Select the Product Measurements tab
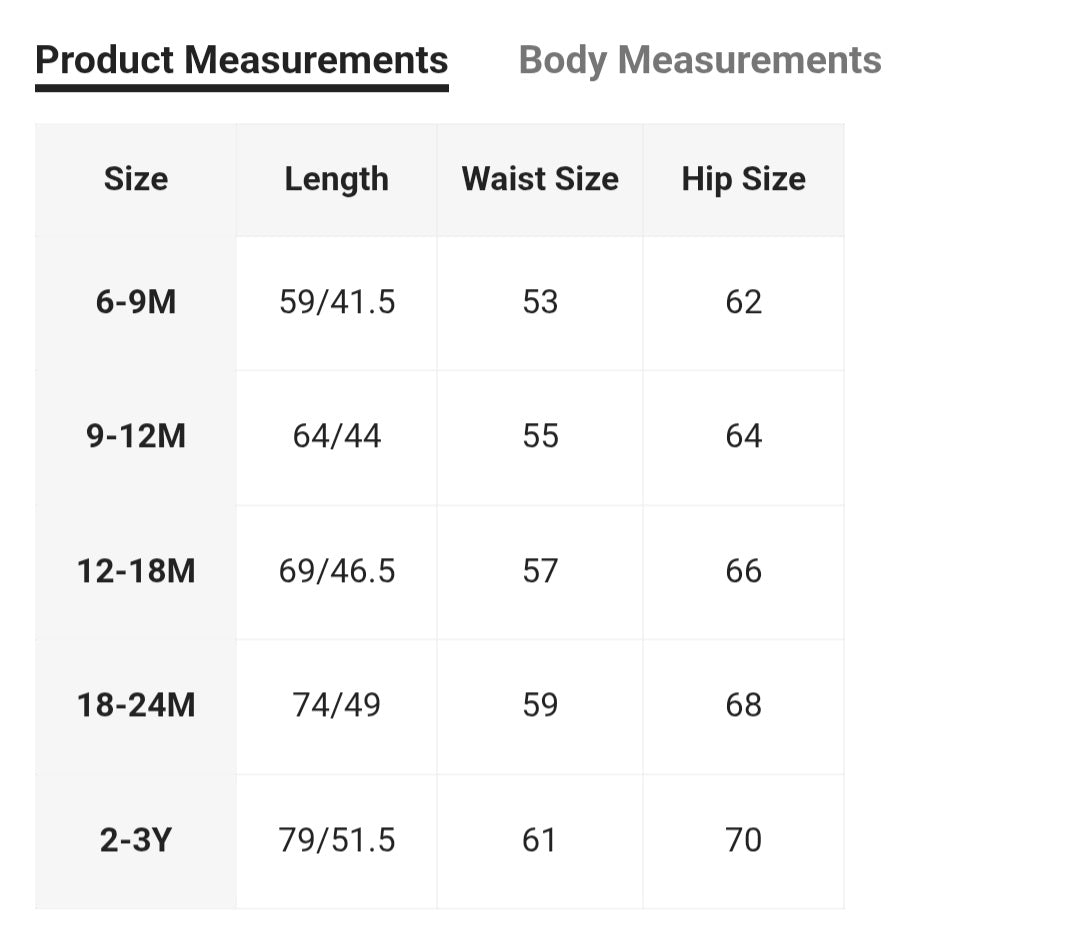This screenshot has width=1080, height=928. pos(241,60)
